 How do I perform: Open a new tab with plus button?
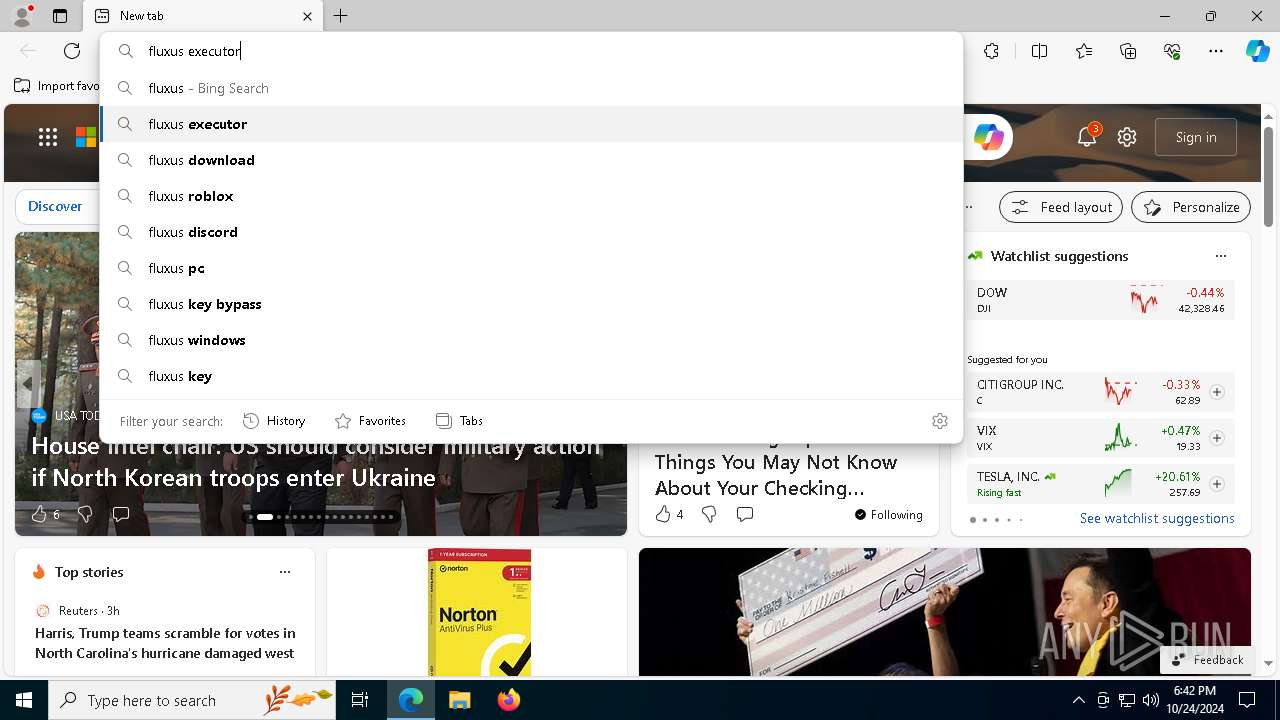click(x=340, y=16)
